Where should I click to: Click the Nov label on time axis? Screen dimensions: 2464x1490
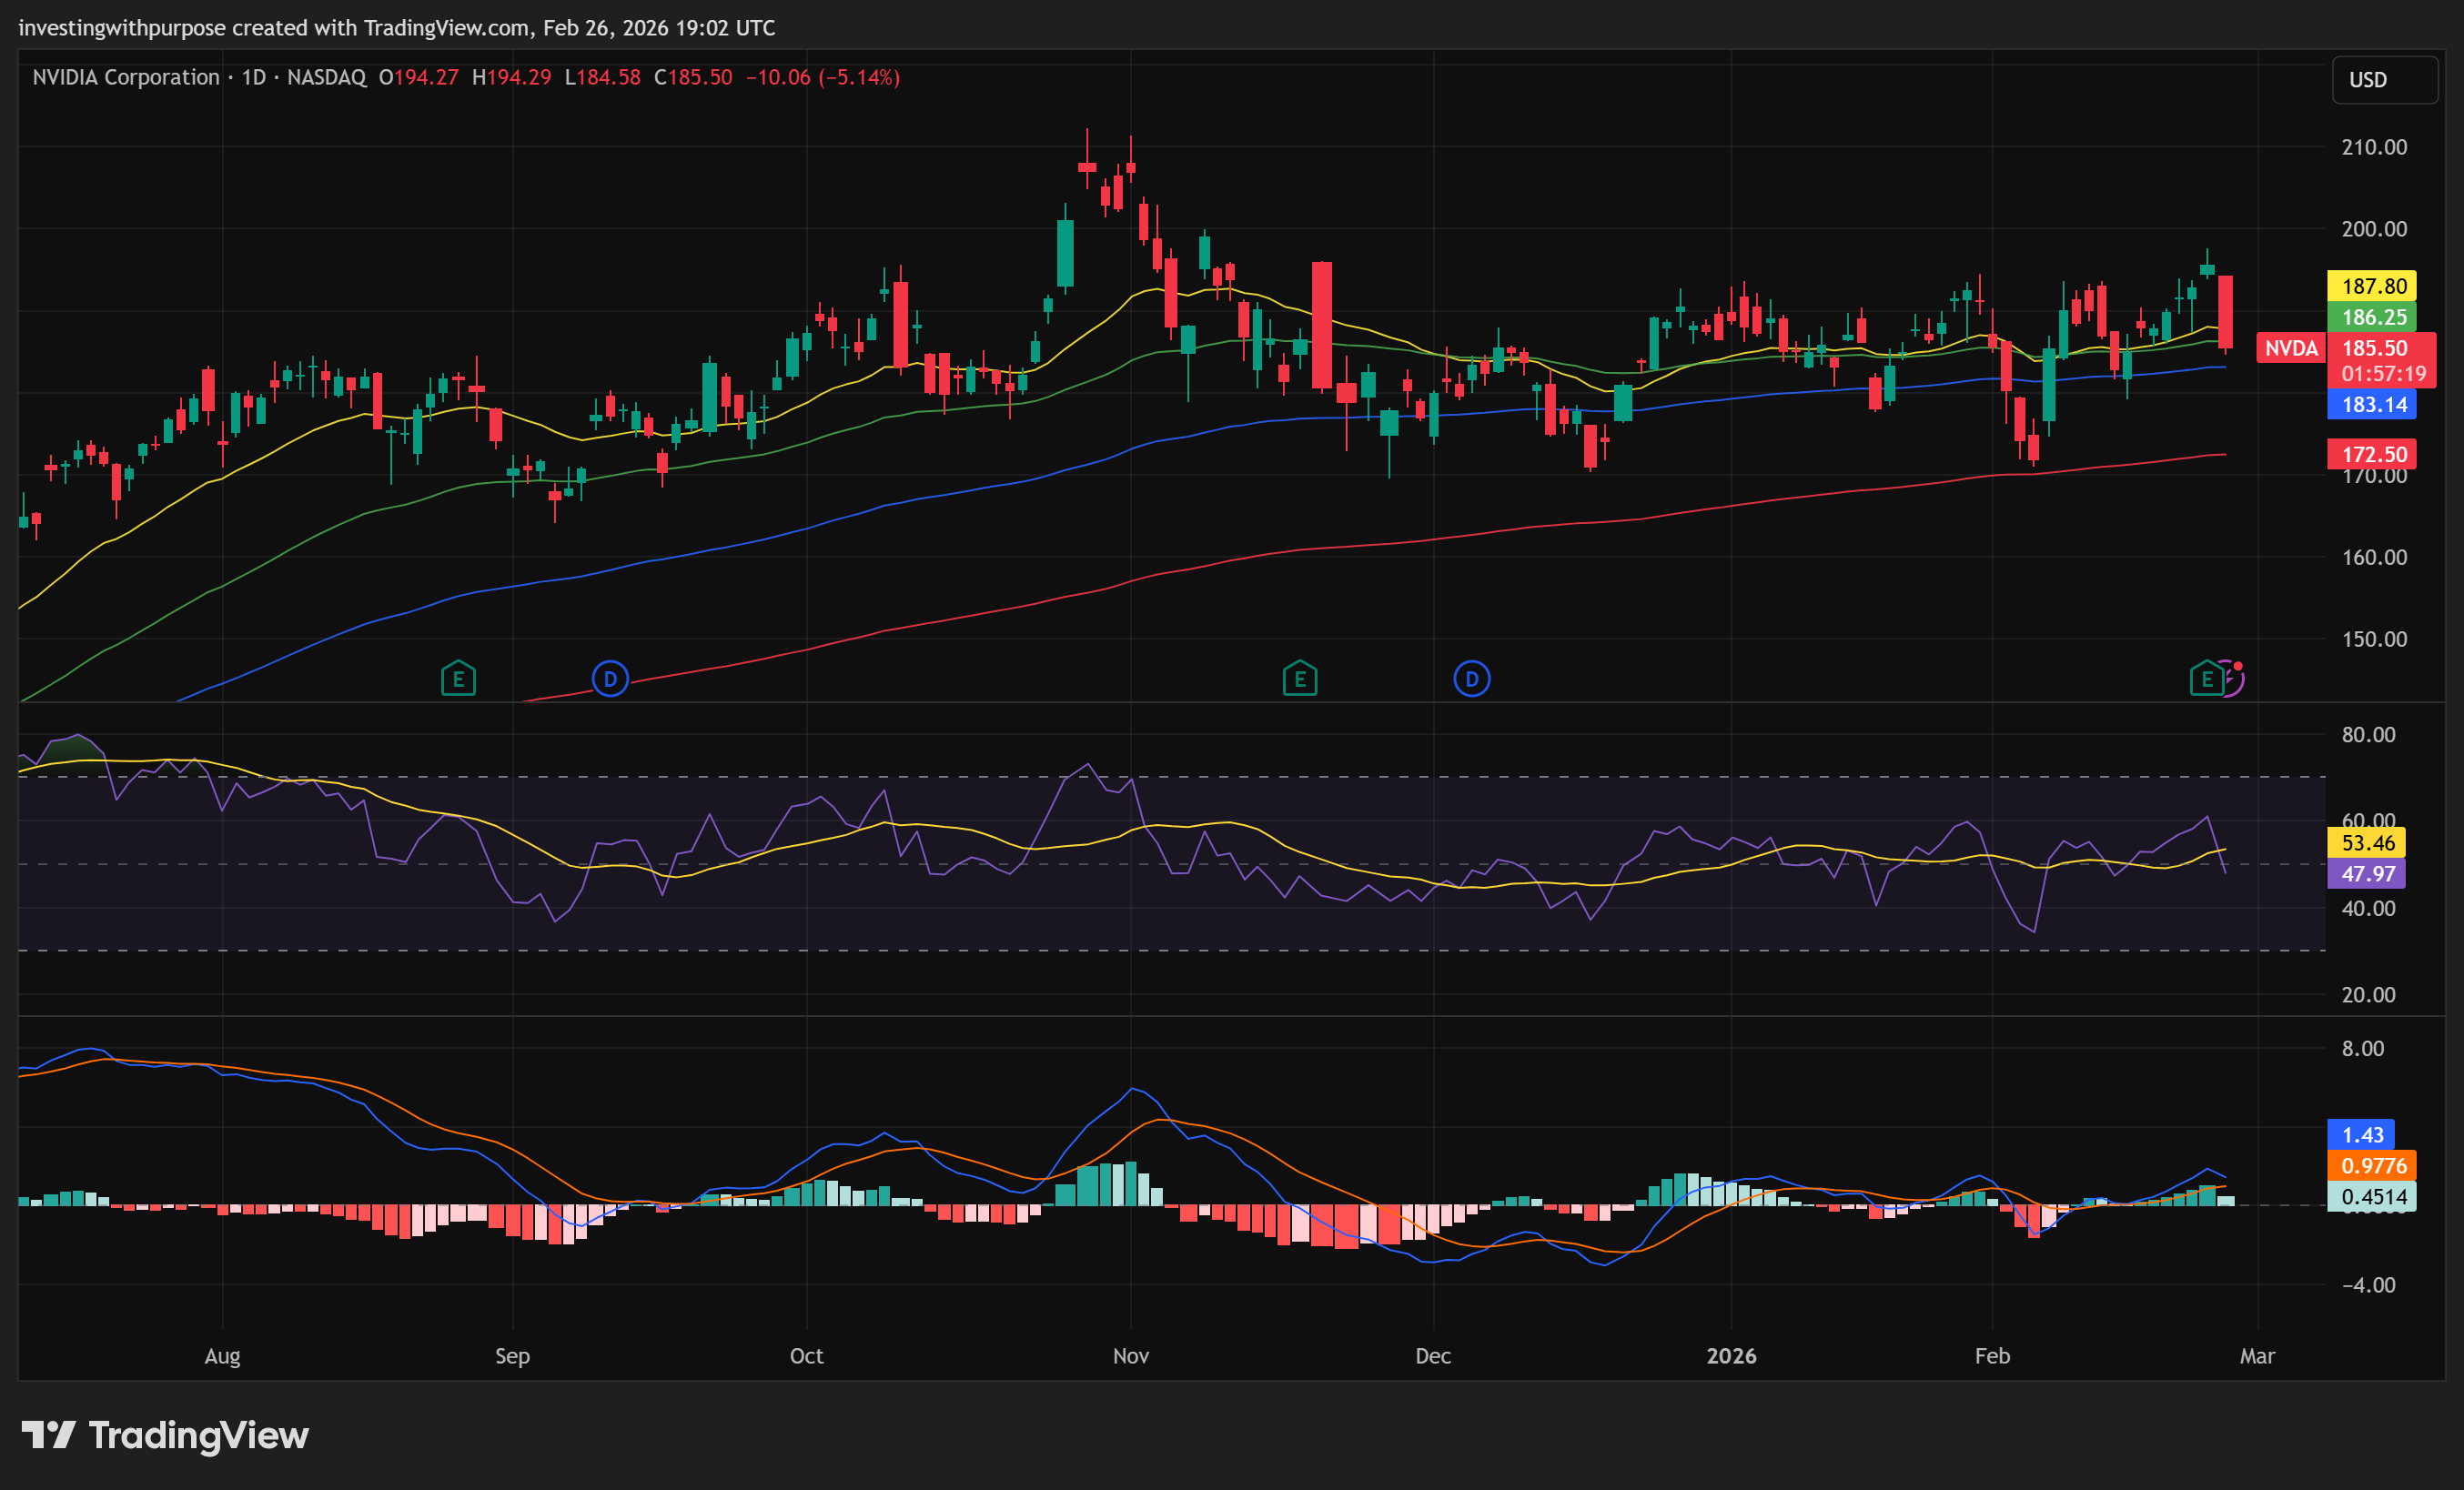pos(1130,1356)
